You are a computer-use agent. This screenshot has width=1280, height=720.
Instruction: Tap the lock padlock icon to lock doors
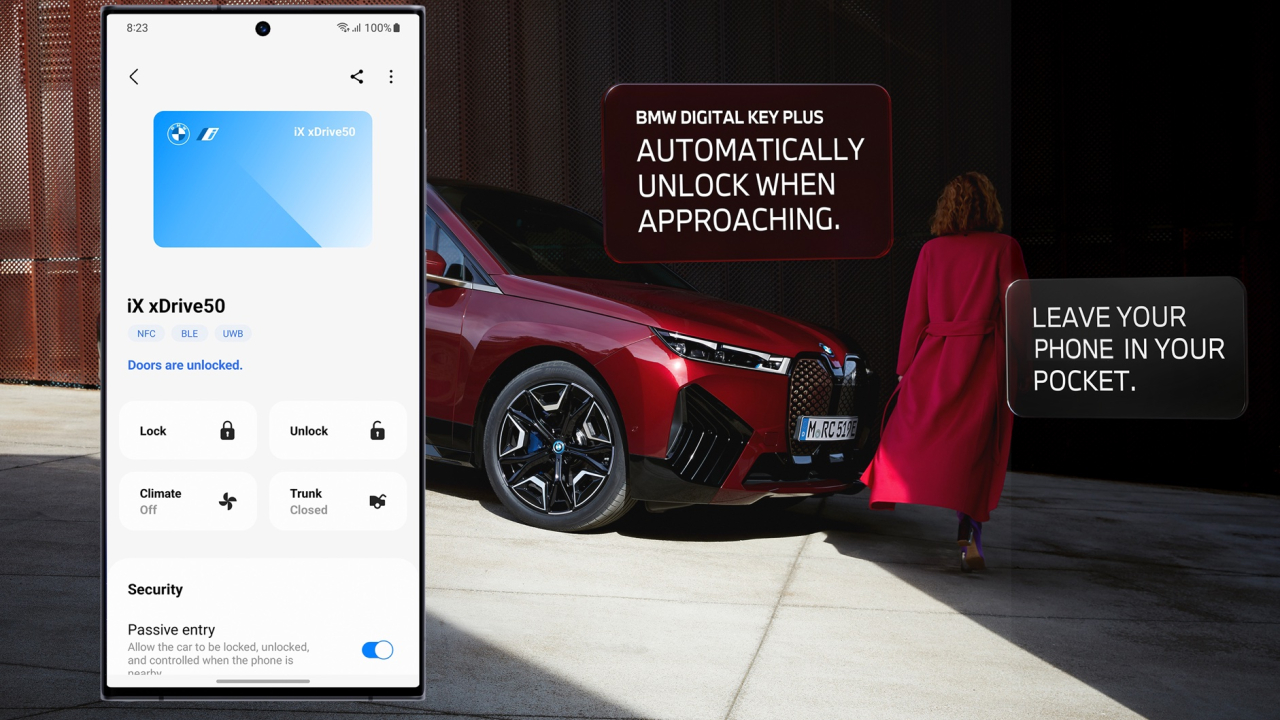[x=227, y=430]
